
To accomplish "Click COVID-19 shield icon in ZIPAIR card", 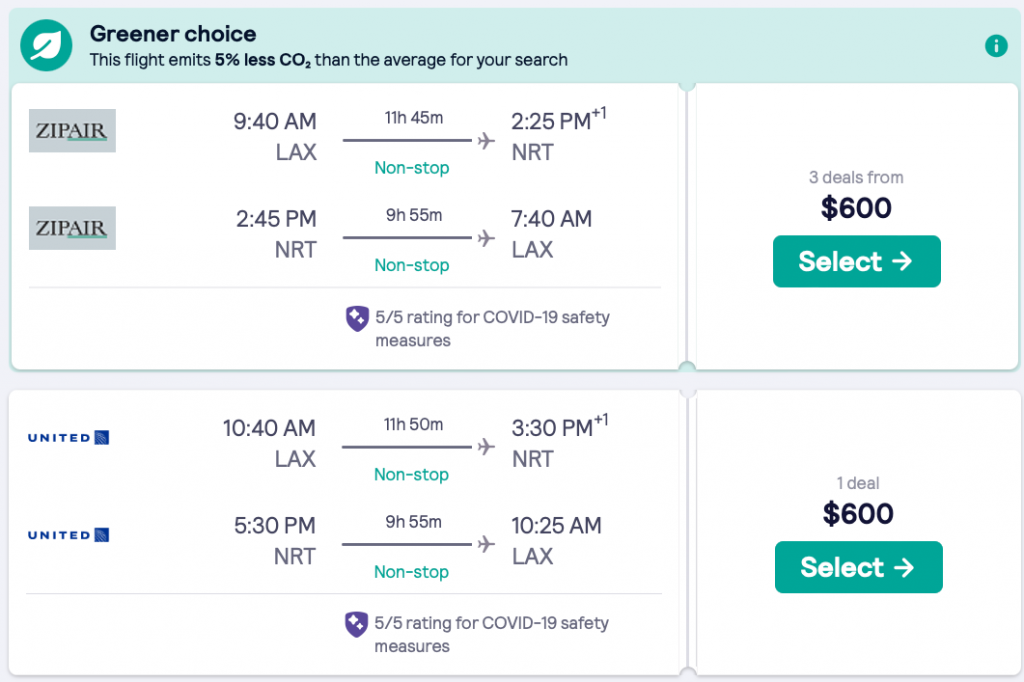I will tap(357, 319).
